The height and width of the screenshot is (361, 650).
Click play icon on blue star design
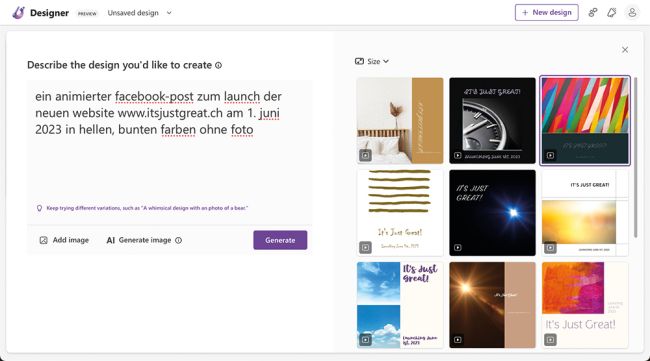458,247
